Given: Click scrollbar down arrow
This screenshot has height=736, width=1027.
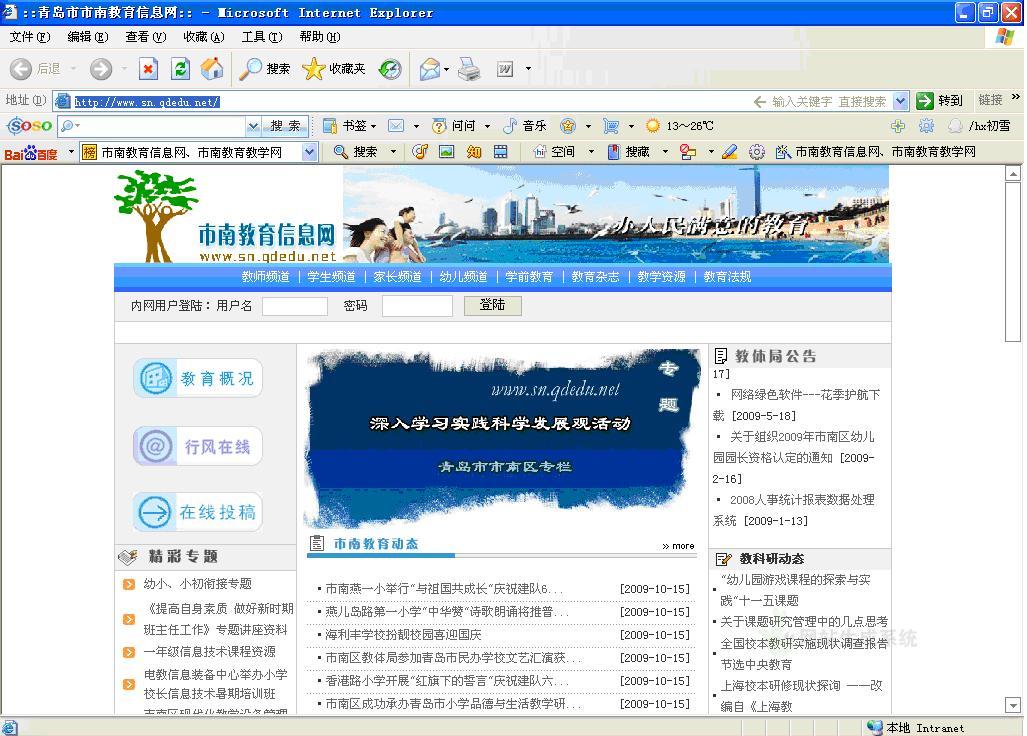Looking at the screenshot, I should pyautogui.click(x=1013, y=705).
